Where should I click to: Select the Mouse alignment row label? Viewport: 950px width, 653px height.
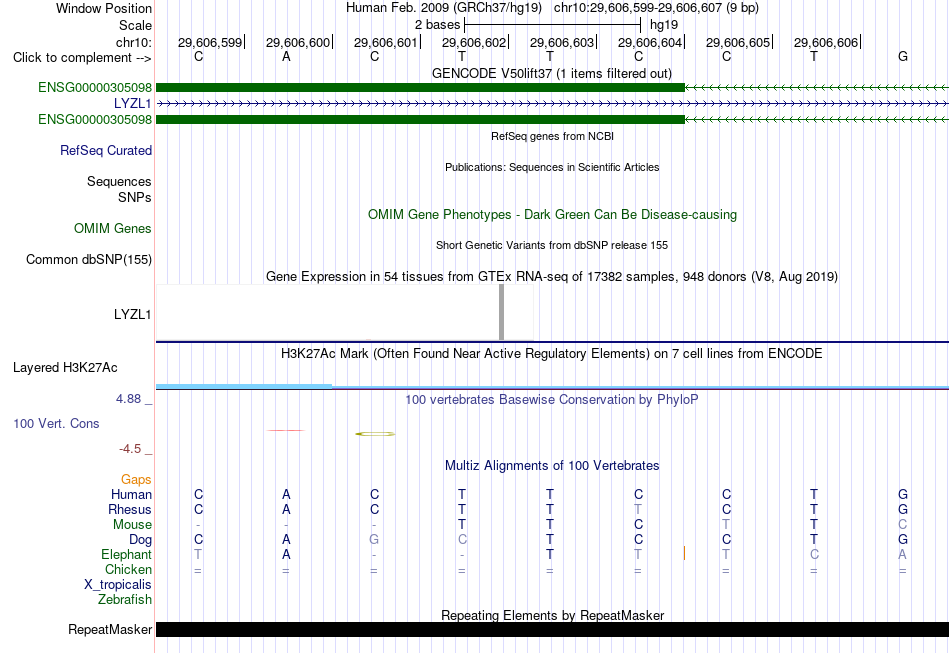132,525
